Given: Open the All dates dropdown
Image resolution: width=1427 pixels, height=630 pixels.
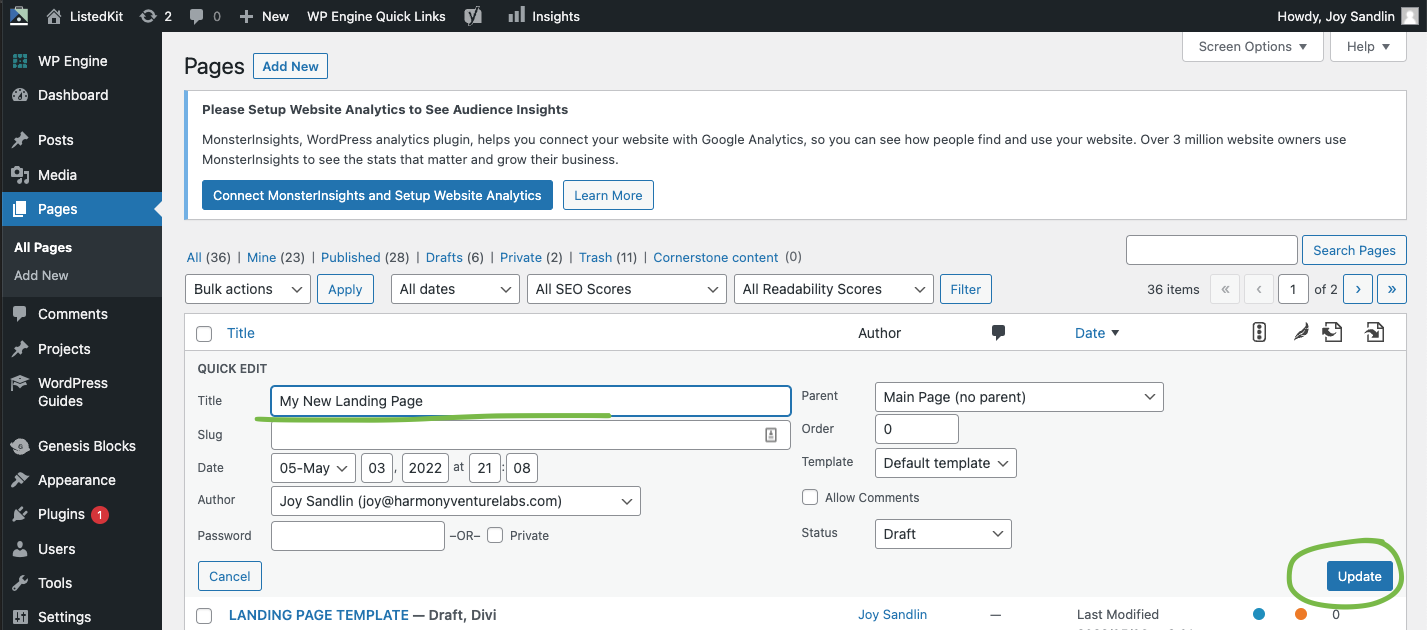Looking at the screenshot, I should 455,289.
